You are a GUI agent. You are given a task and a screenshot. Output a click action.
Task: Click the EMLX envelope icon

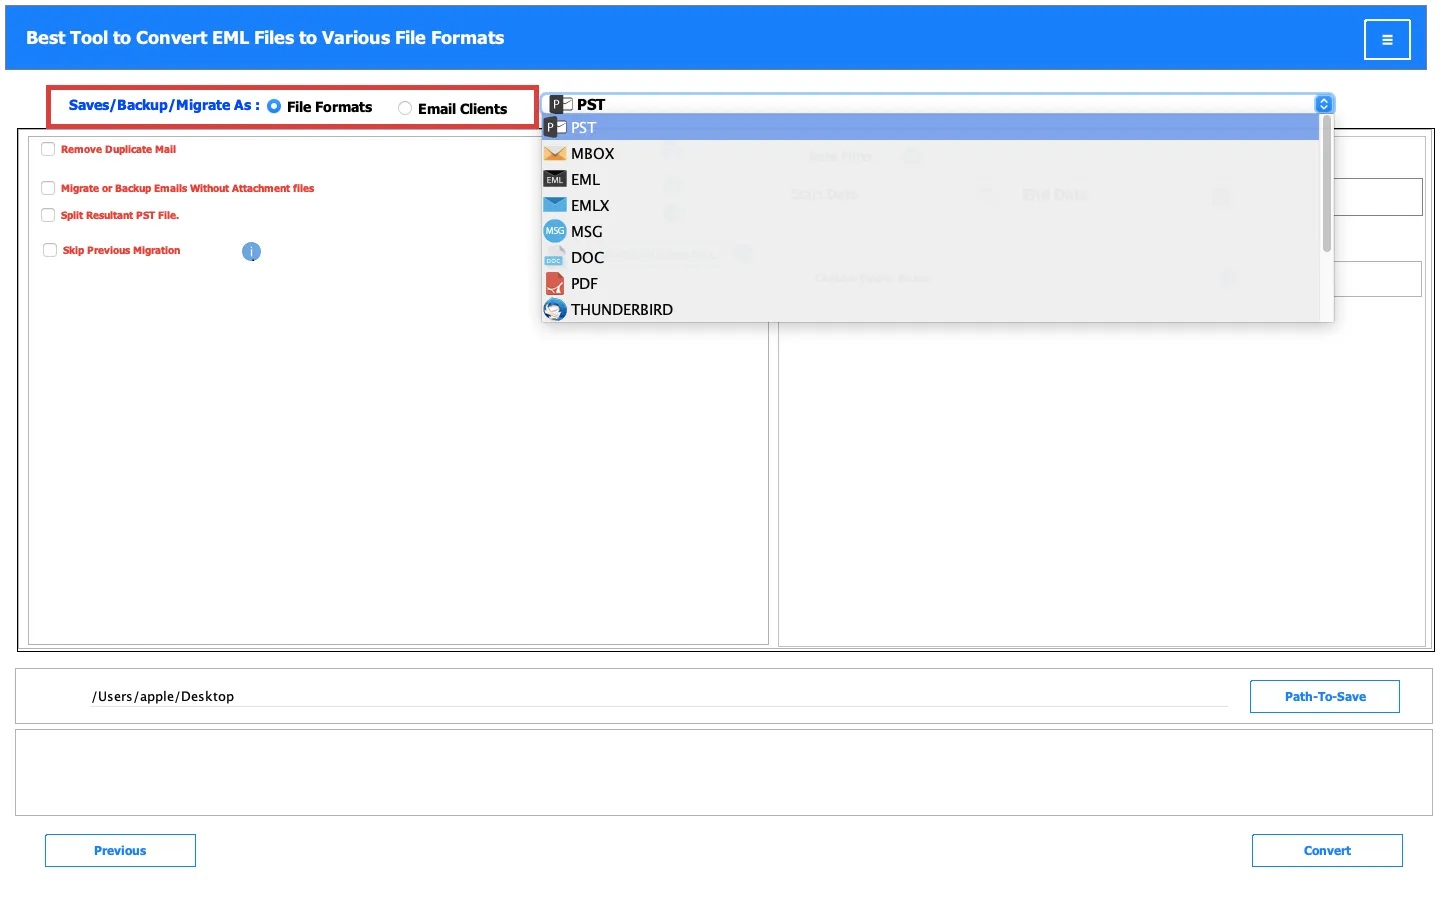pos(555,205)
